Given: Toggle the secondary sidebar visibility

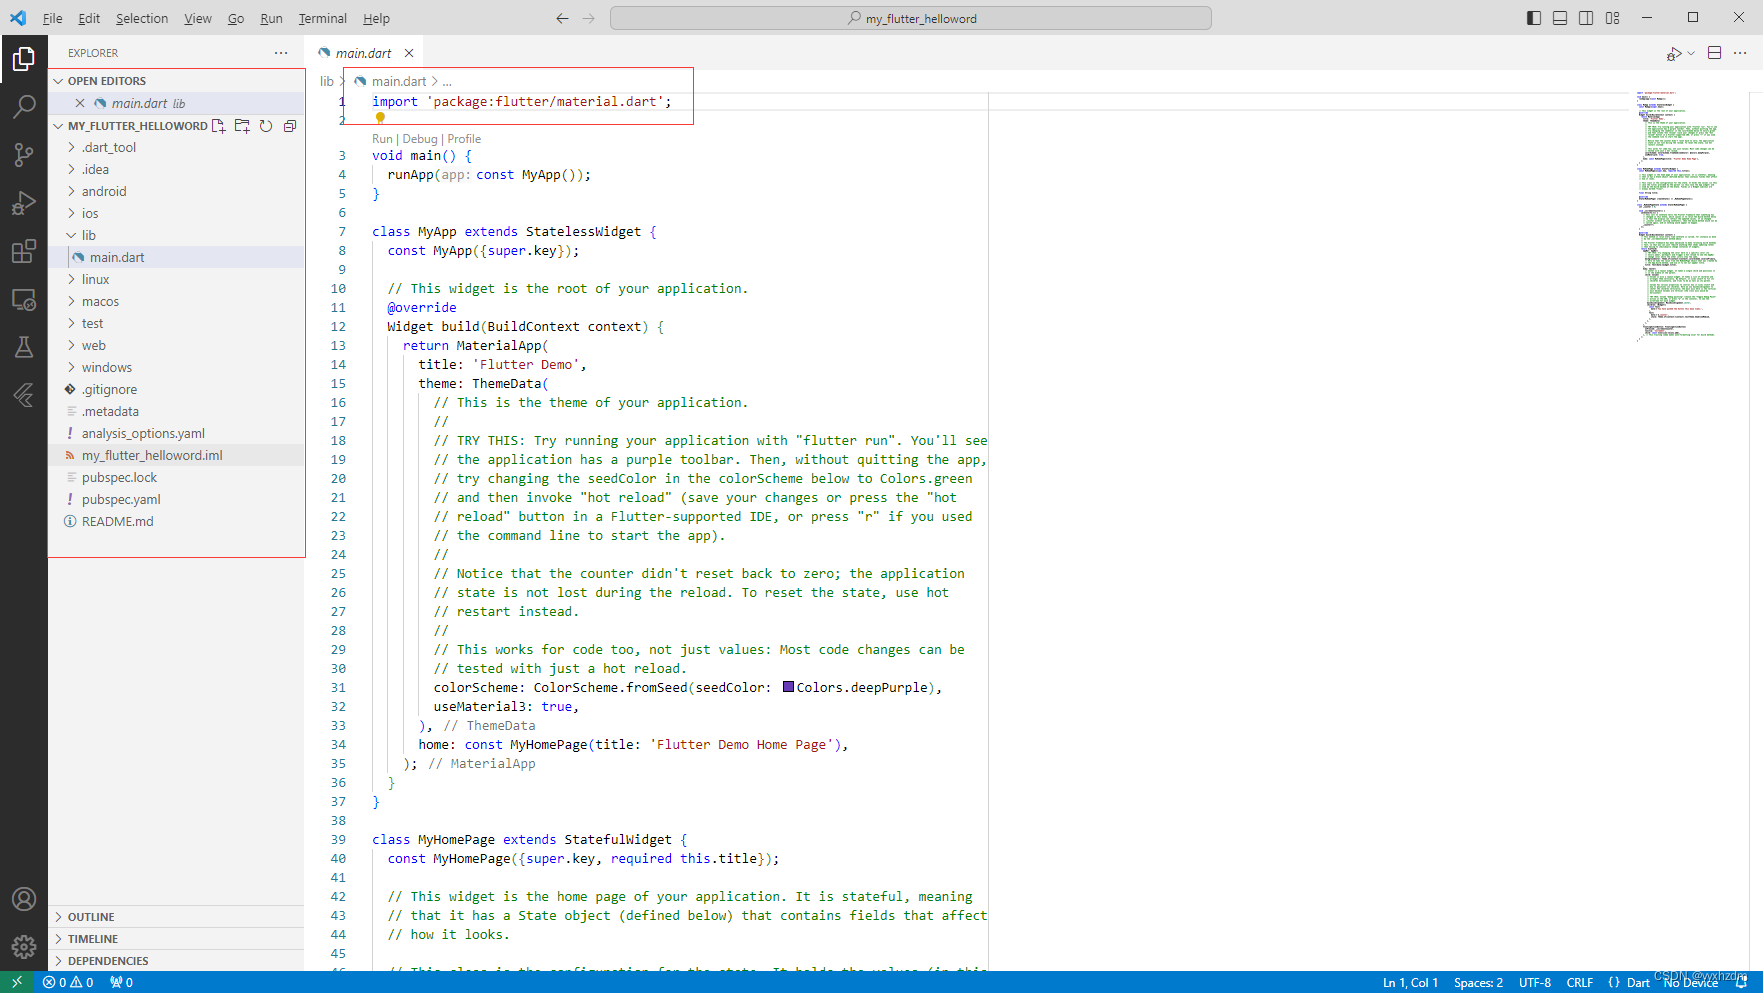Looking at the screenshot, I should coord(1586,17).
